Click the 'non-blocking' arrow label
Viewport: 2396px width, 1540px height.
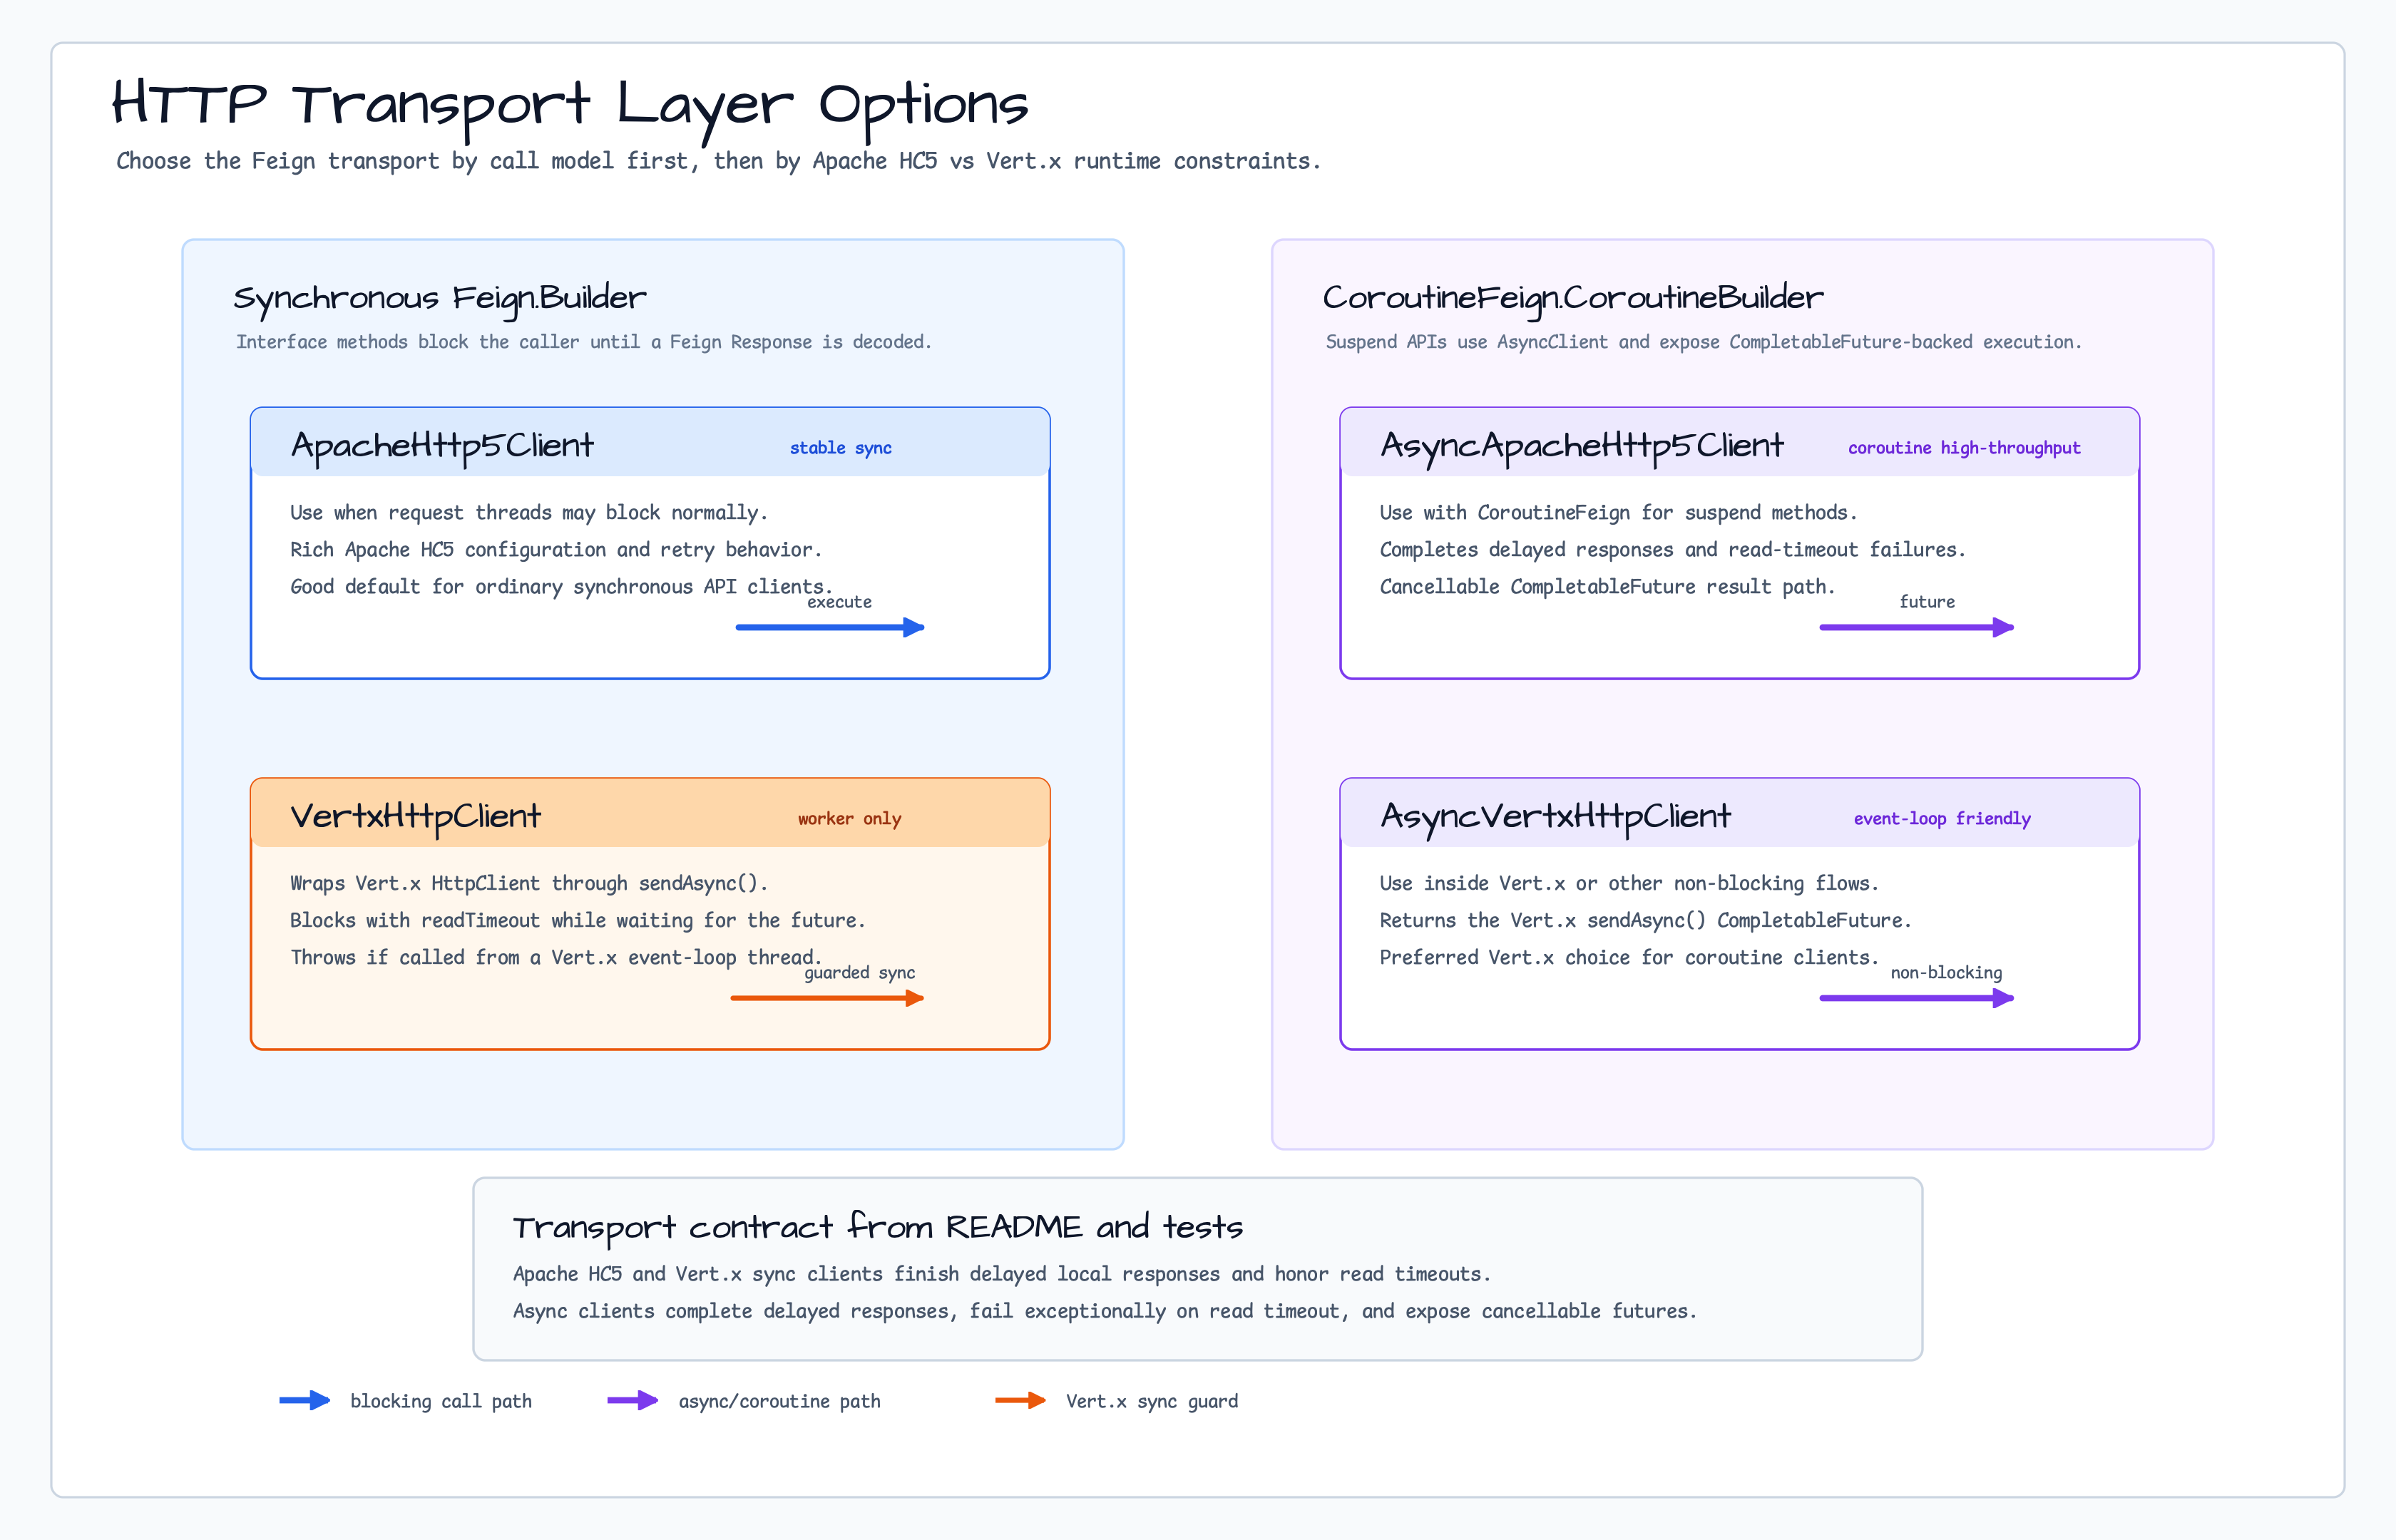click(1946, 973)
